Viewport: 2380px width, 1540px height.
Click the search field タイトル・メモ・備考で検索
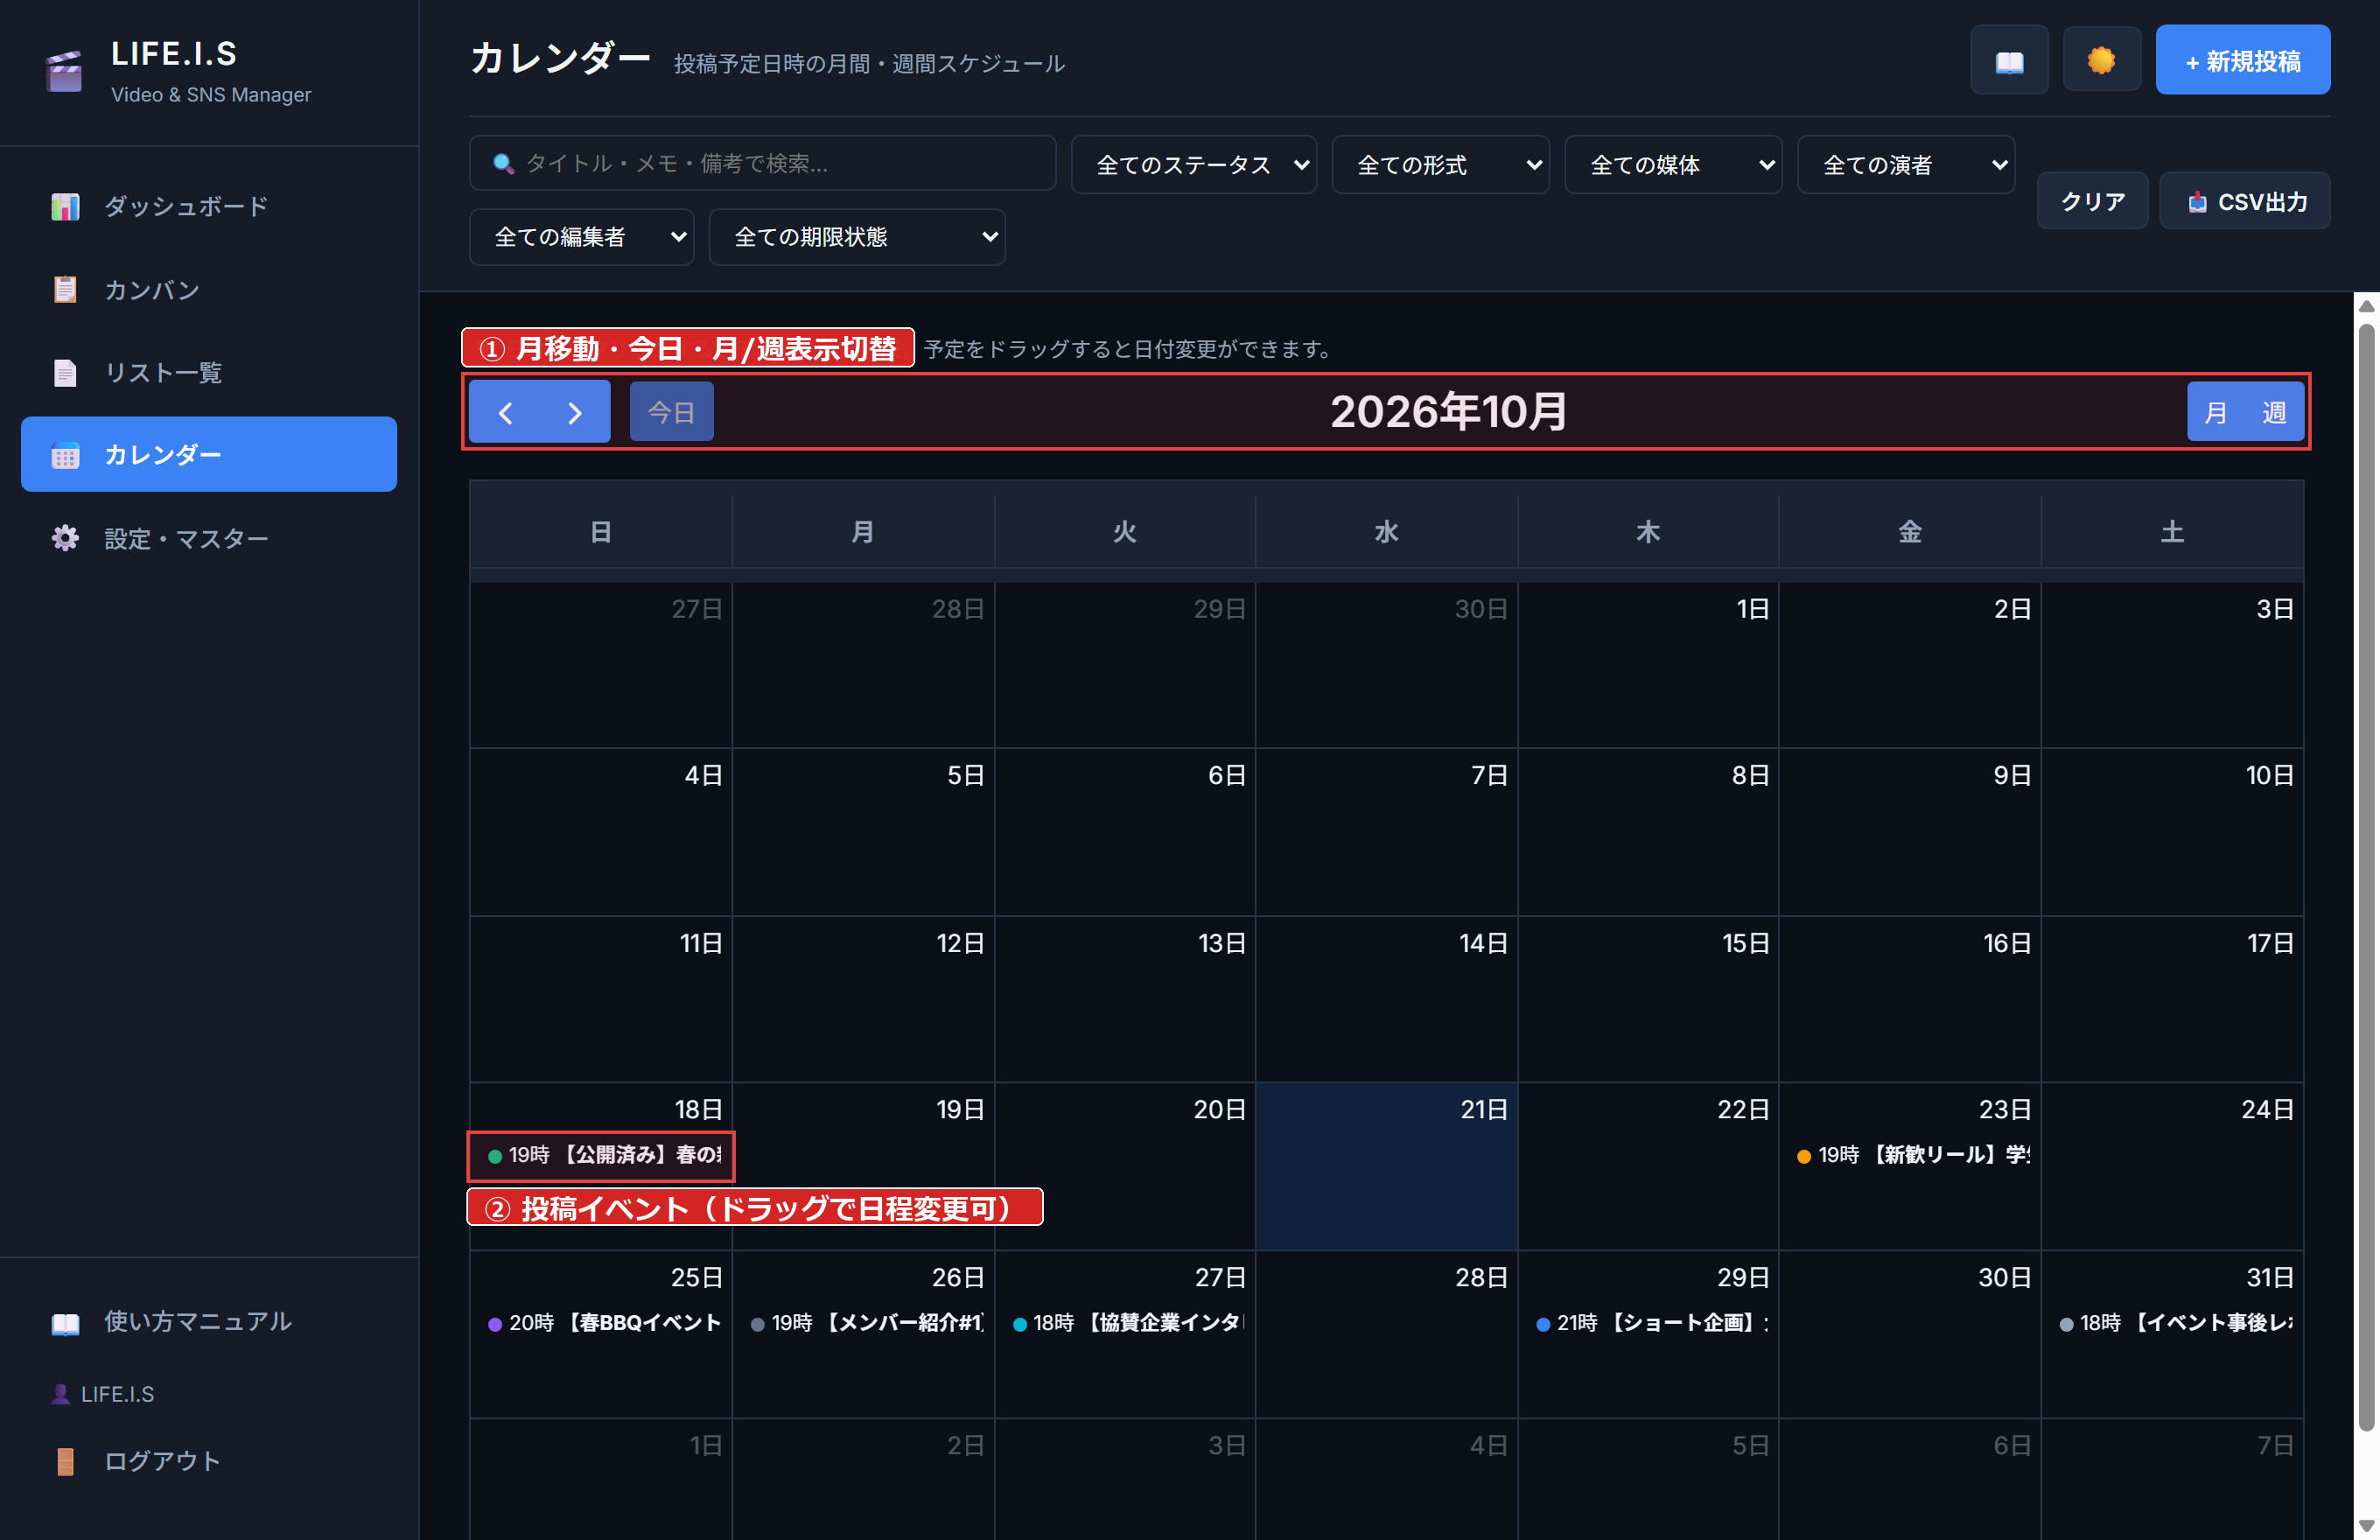pyautogui.click(x=762, y=164)
